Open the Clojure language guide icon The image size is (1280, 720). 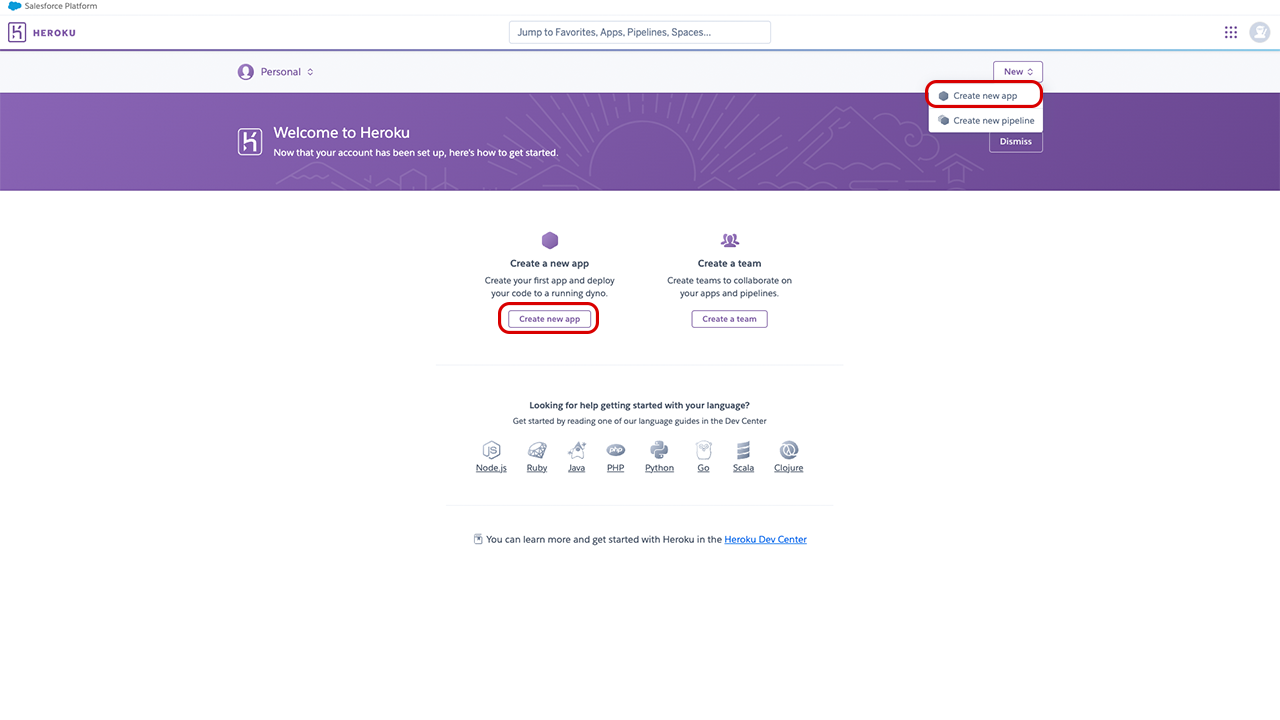[788, 451]
